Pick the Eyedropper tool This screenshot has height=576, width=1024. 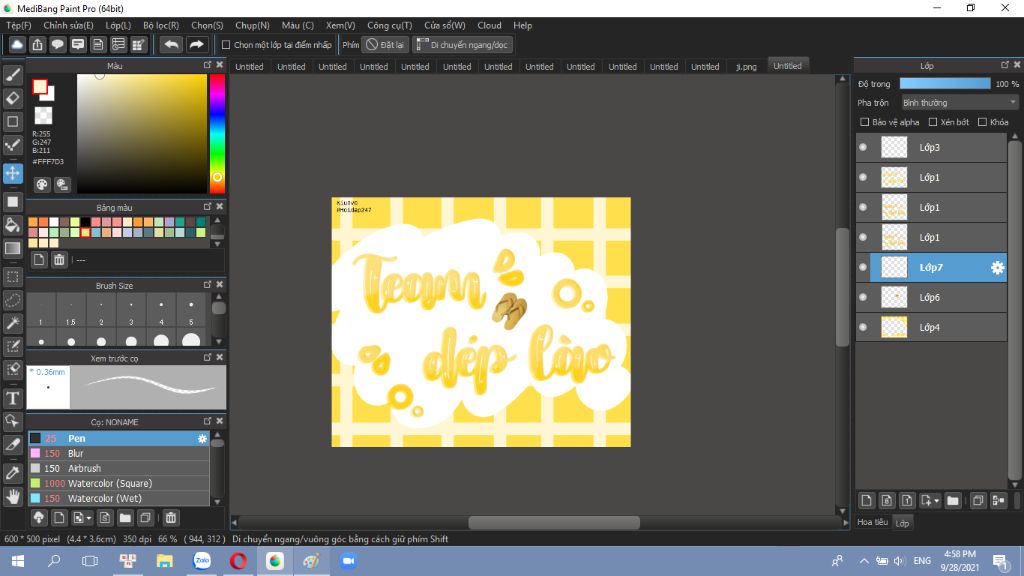click(13, 472)
